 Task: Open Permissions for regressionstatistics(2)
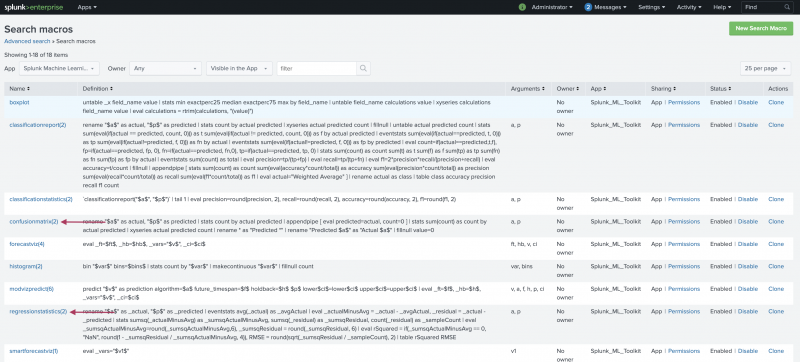(x=684, y=312)
